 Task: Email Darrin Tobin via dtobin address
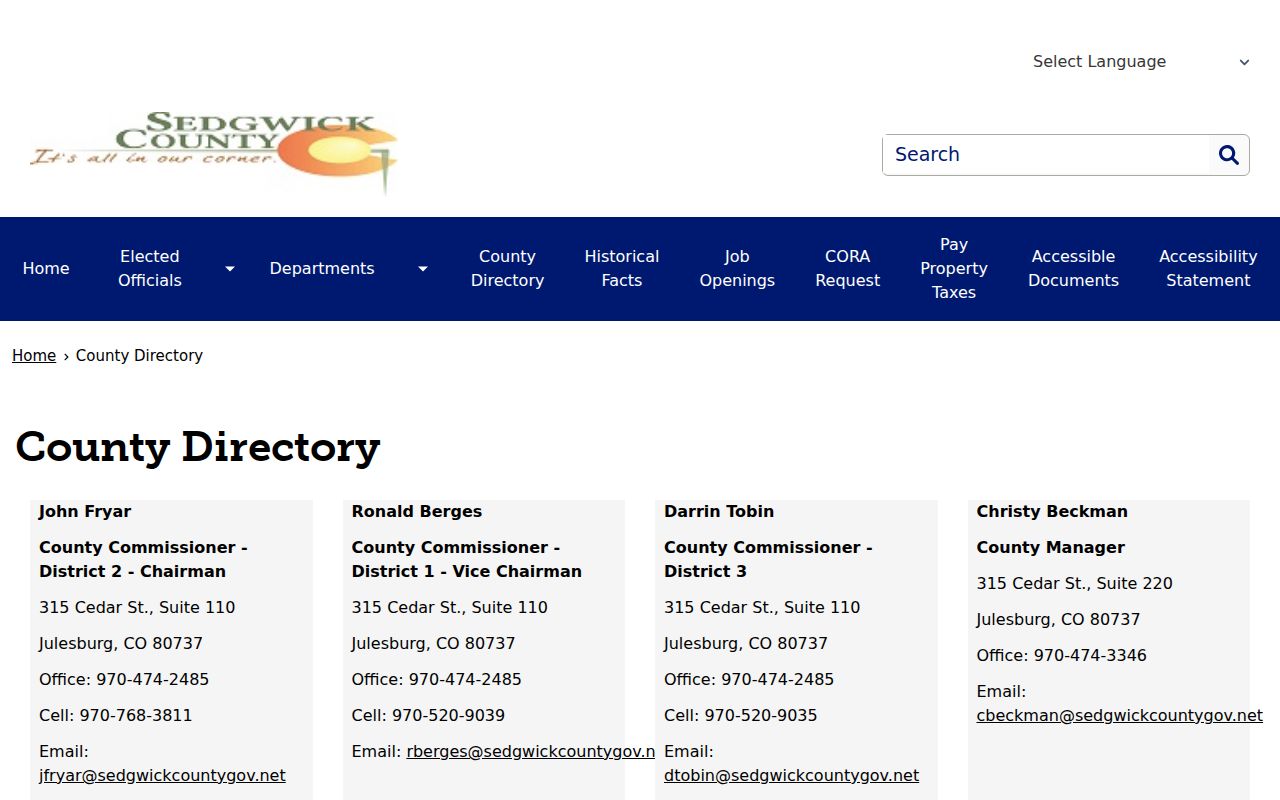(791, 776)
